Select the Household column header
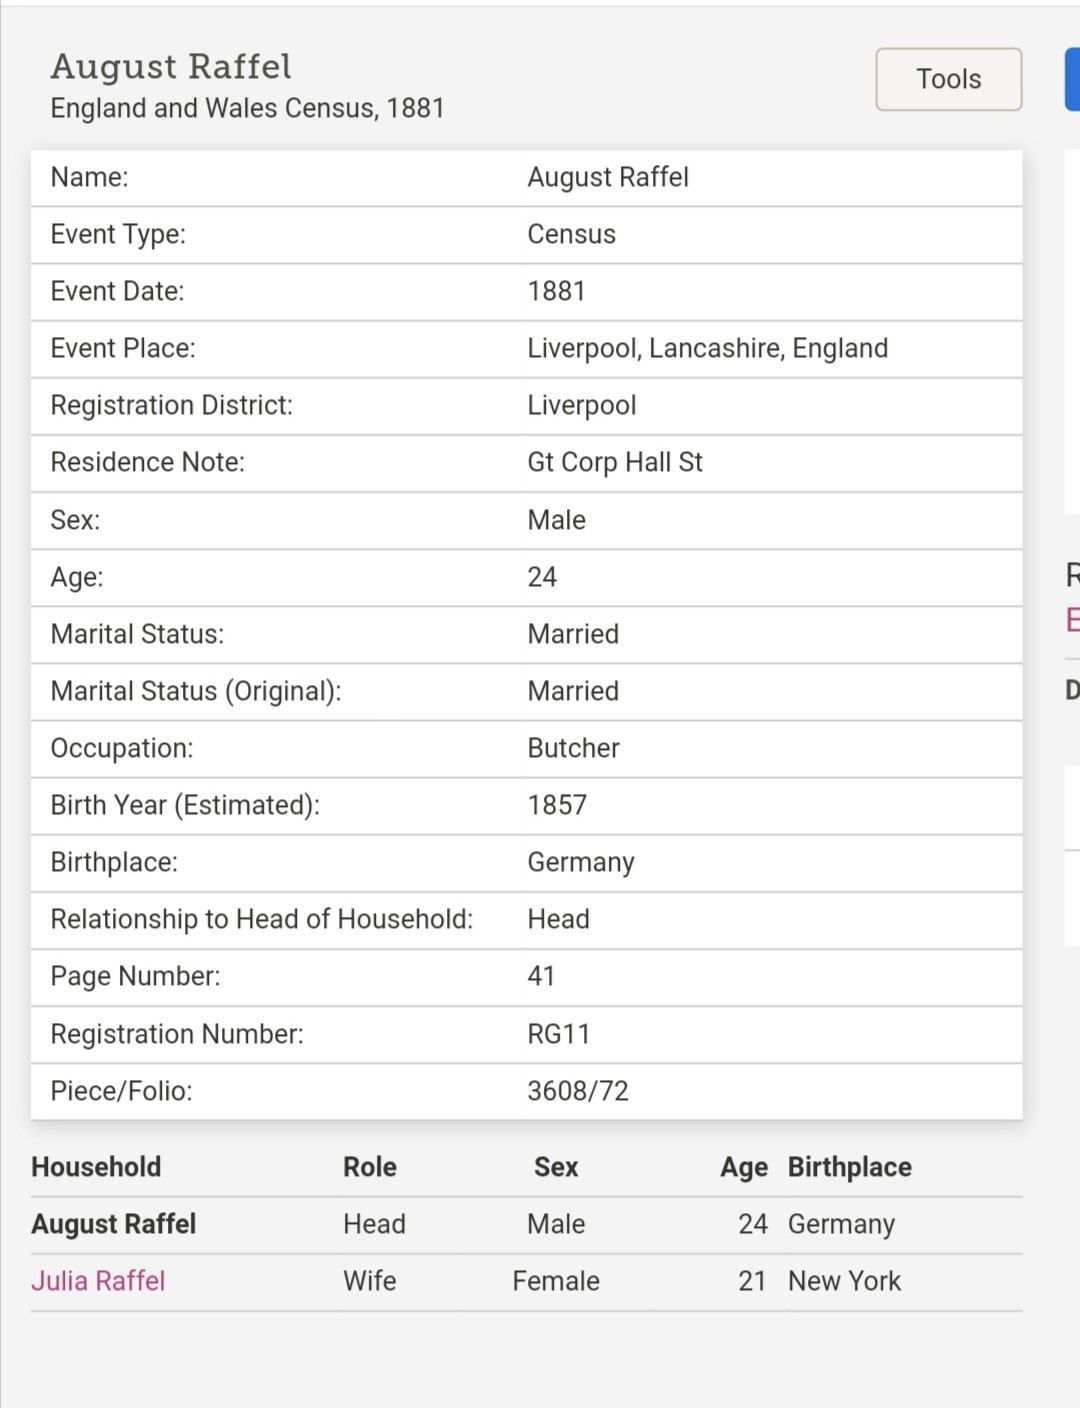 [x=96, y=1167]
